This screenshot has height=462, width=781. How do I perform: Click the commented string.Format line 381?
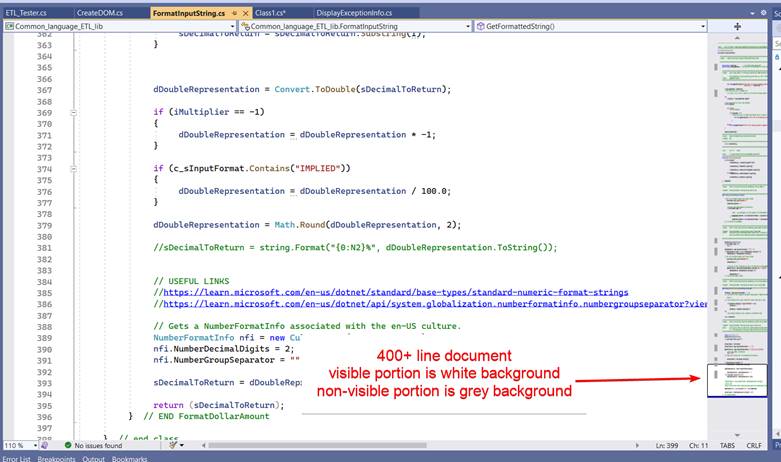(355, 247)
